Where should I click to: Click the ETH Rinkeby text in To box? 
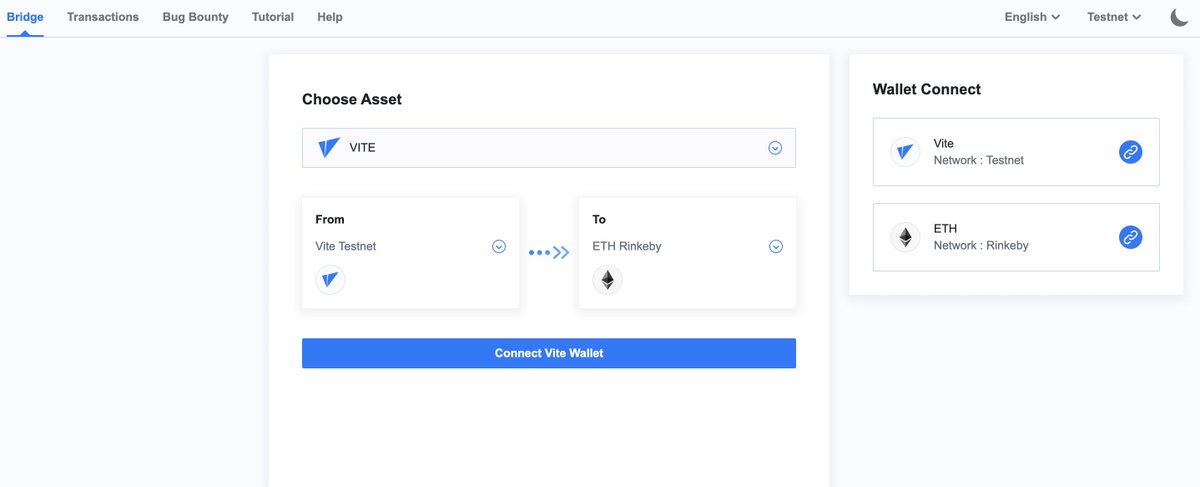point(627,246)
